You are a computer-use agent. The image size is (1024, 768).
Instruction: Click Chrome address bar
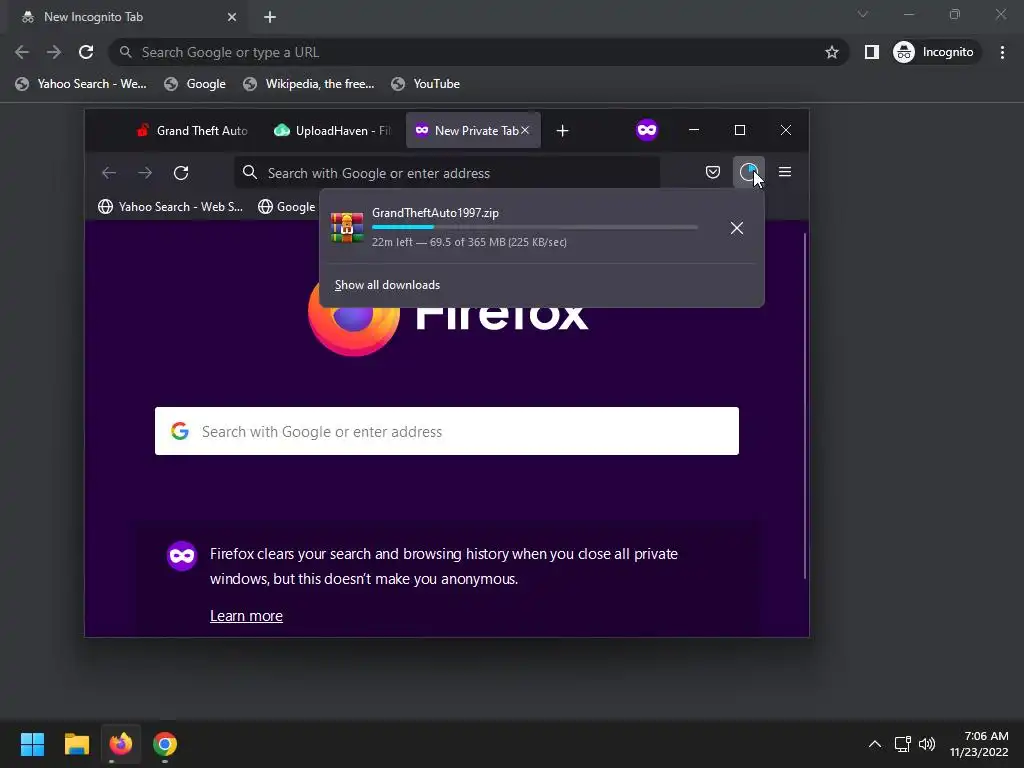478,52
